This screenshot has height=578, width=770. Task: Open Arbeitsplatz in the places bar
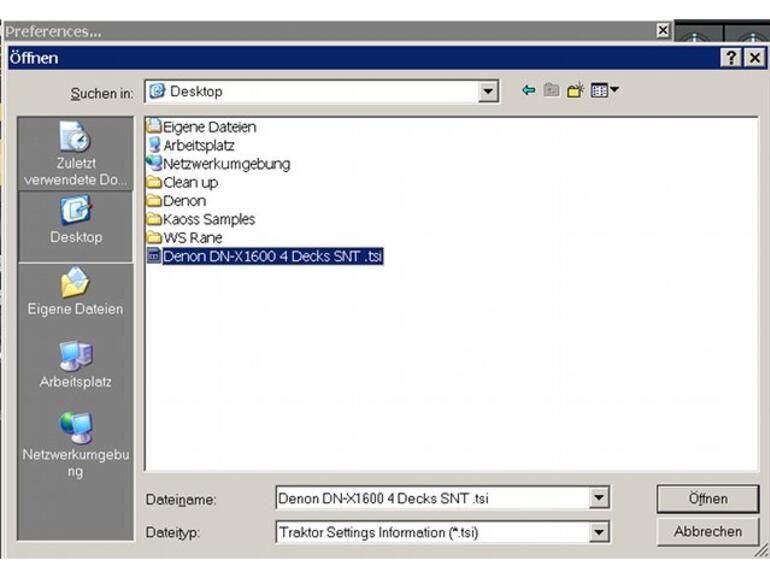point(75,364)
